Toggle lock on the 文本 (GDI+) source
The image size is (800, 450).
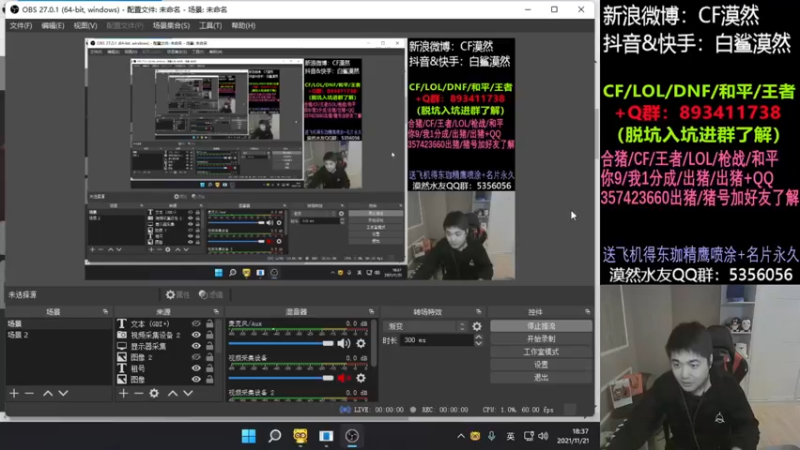click(210, 324)
